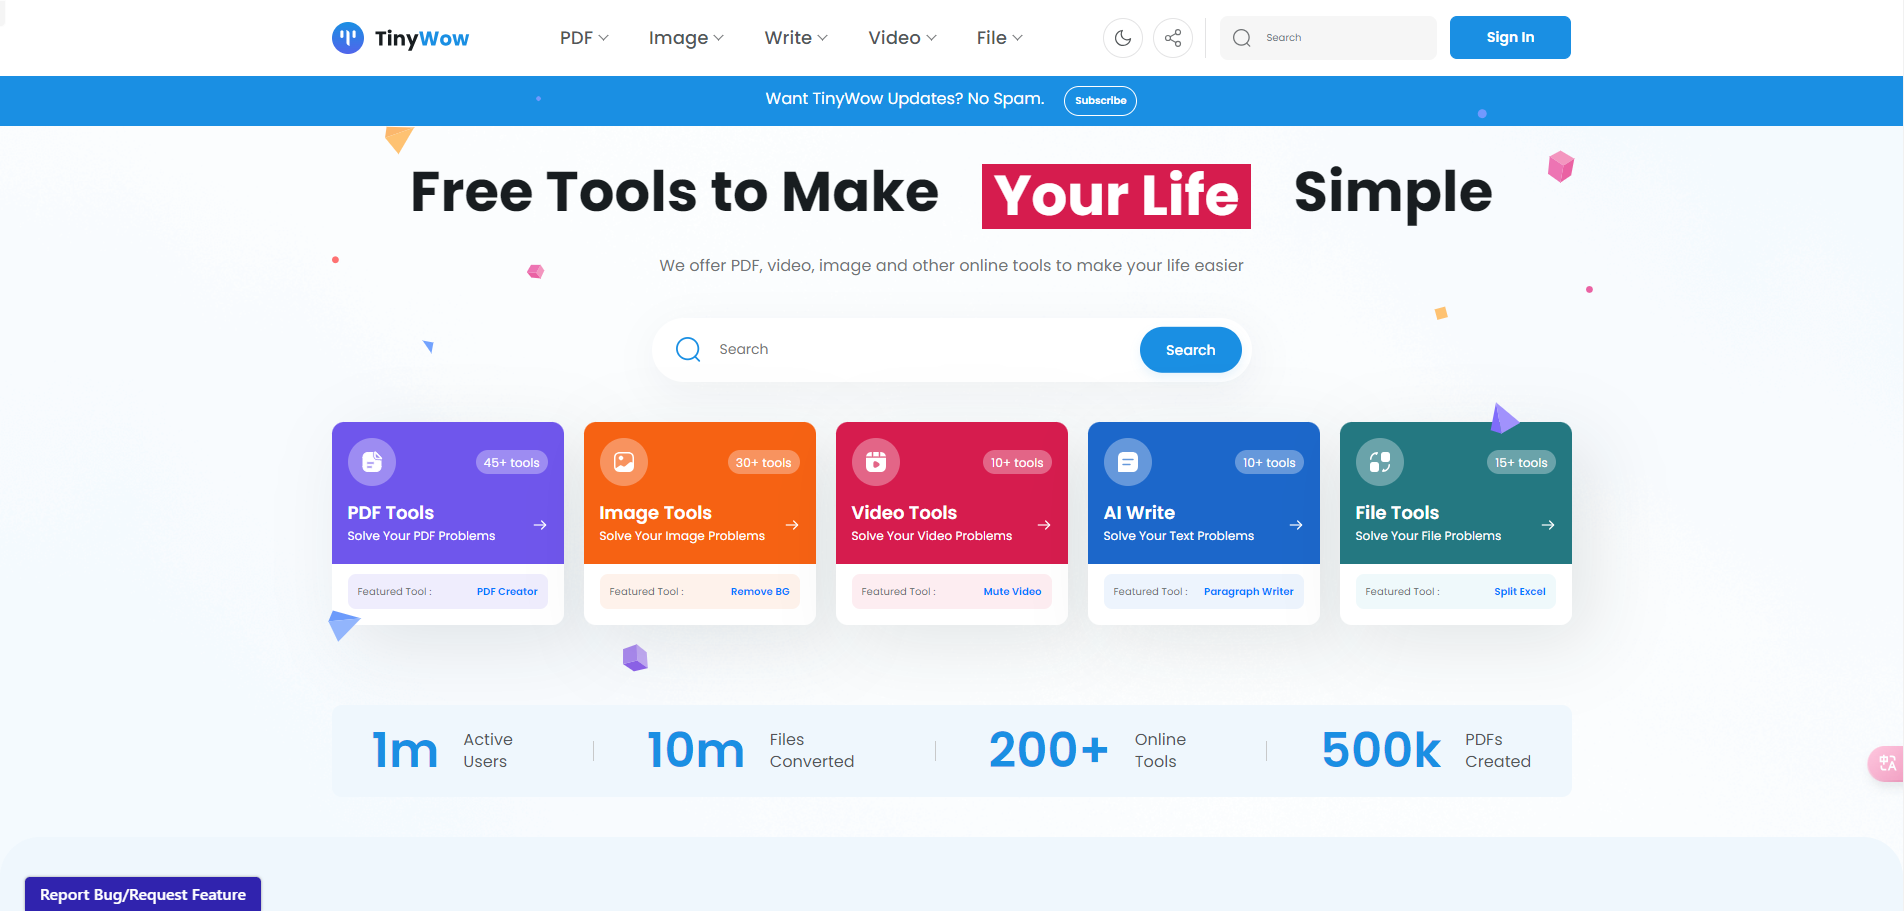Click the translate widget icon
Screen dimensions: 1904x911
point(1887,764)
